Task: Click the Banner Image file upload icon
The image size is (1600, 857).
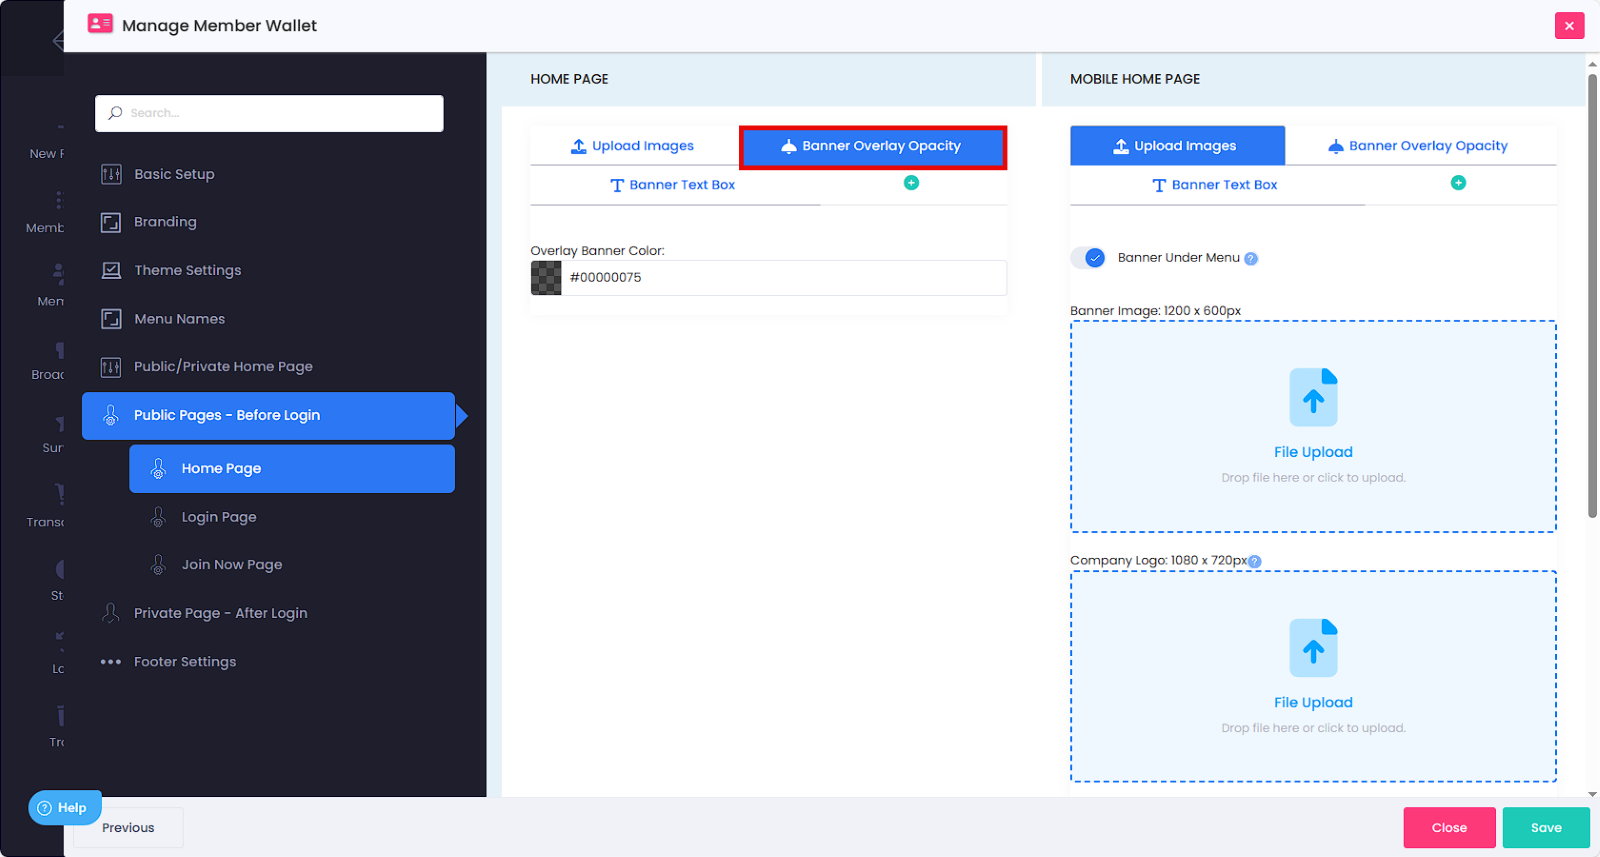Action: point(1313,397)
